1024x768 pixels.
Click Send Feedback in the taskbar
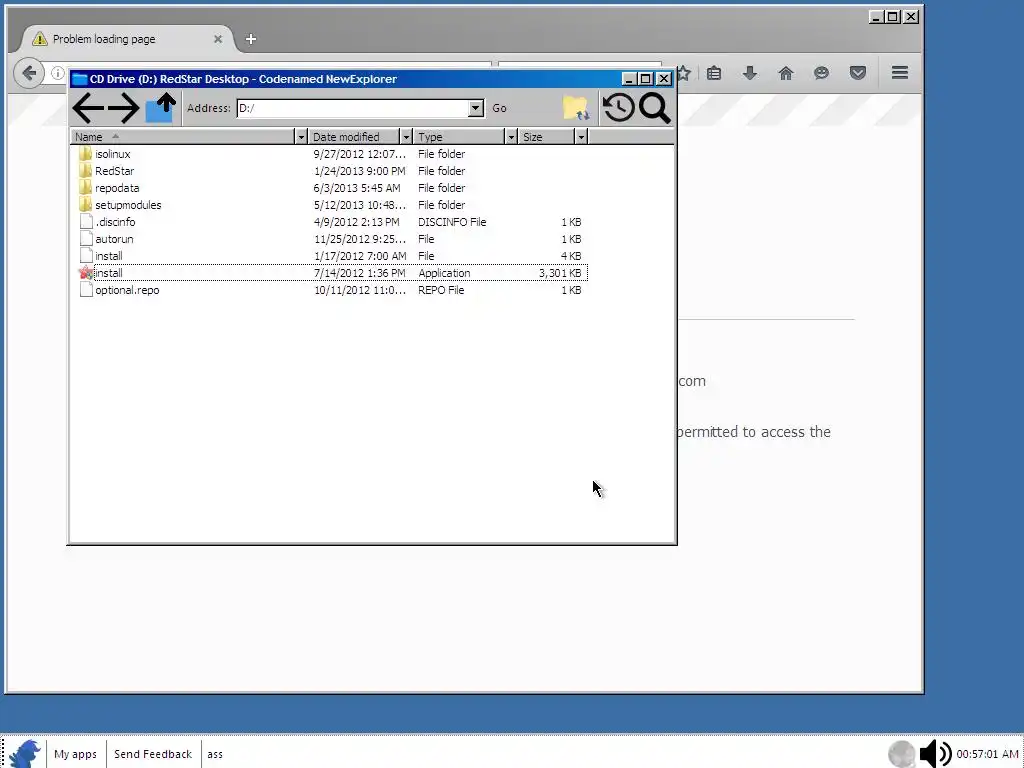[x=153, y=754]
